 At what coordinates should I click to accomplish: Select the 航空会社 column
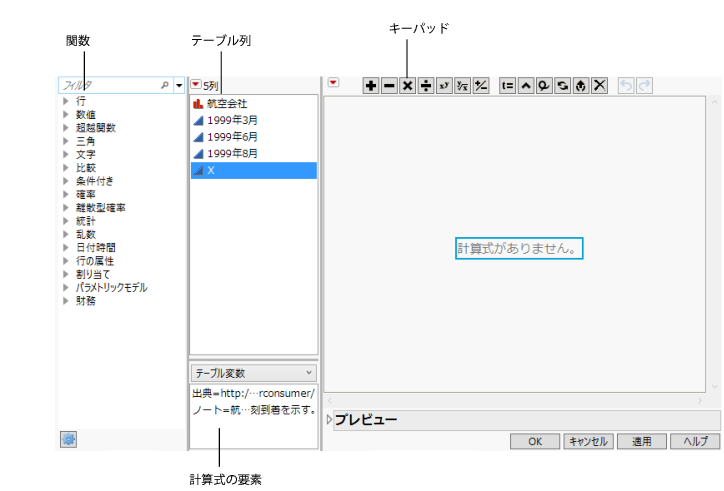click(x=253, y=103)
